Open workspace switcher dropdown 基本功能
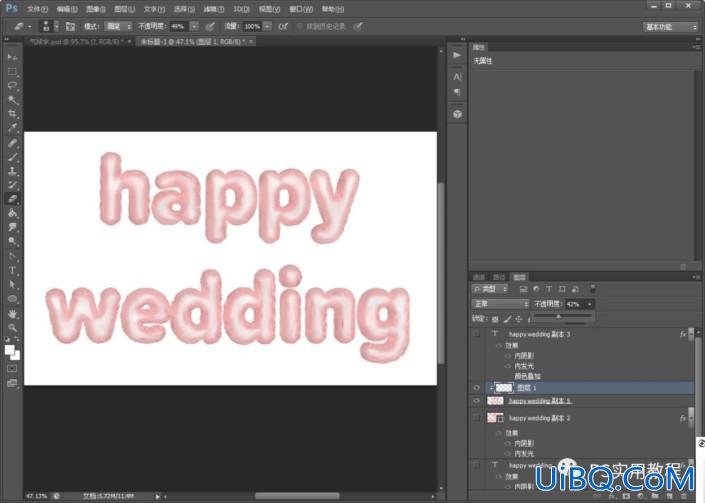Image resolution: width=705 pixels, height=503 pixels. pyautogui.click(x=670, y=27)
